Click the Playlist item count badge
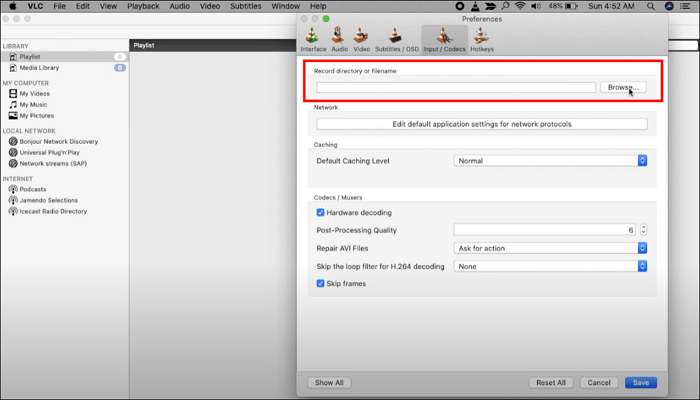Viewport: 700px width, 400px height. pos(120,57)
